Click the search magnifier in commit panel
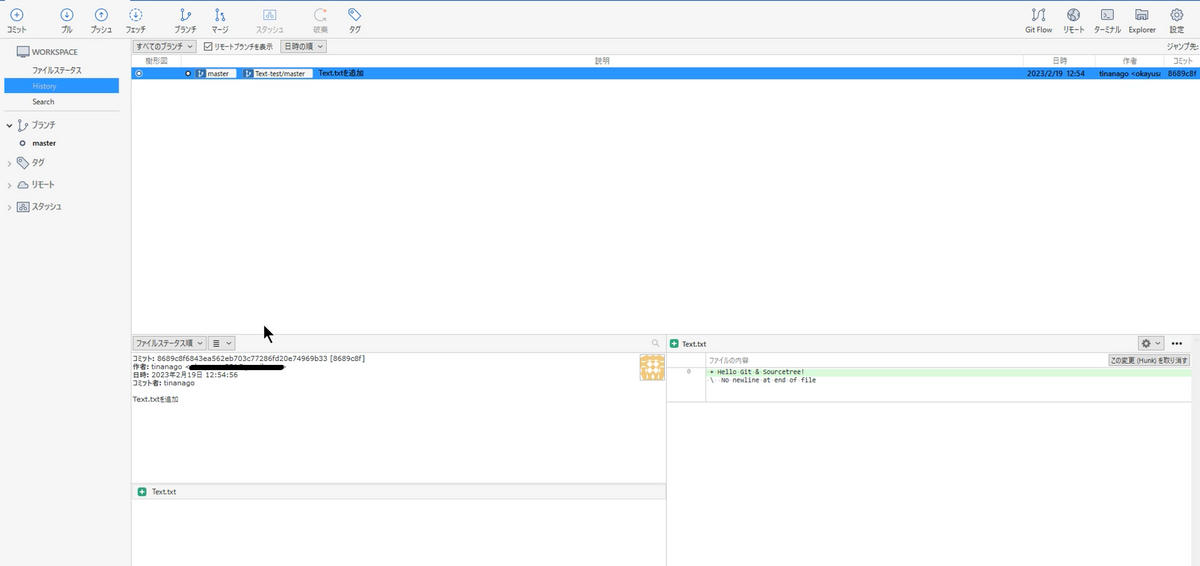The width and height of the screenshot is (1200, 566). pyautogui.click(x=655, y=343)
